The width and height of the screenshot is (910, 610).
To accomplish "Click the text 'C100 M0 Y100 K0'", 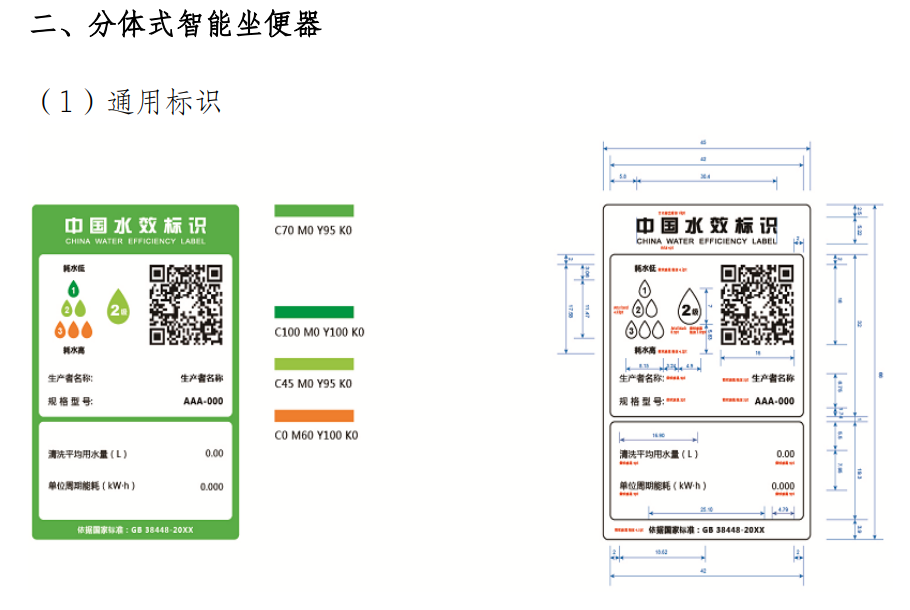I will click(319, 332).
